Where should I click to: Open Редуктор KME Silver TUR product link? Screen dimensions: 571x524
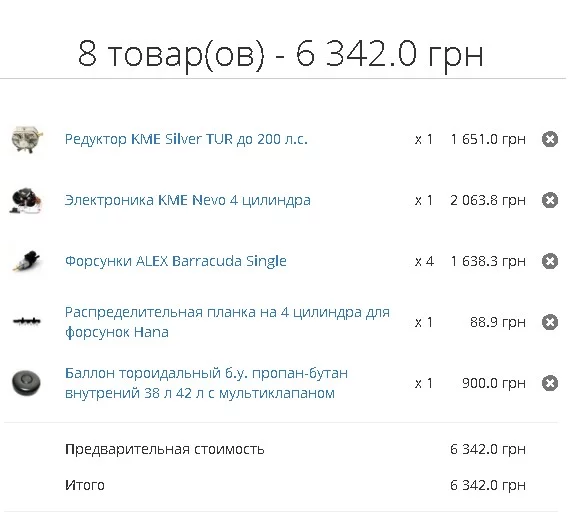pyautogui.click(x=186, y=139)
